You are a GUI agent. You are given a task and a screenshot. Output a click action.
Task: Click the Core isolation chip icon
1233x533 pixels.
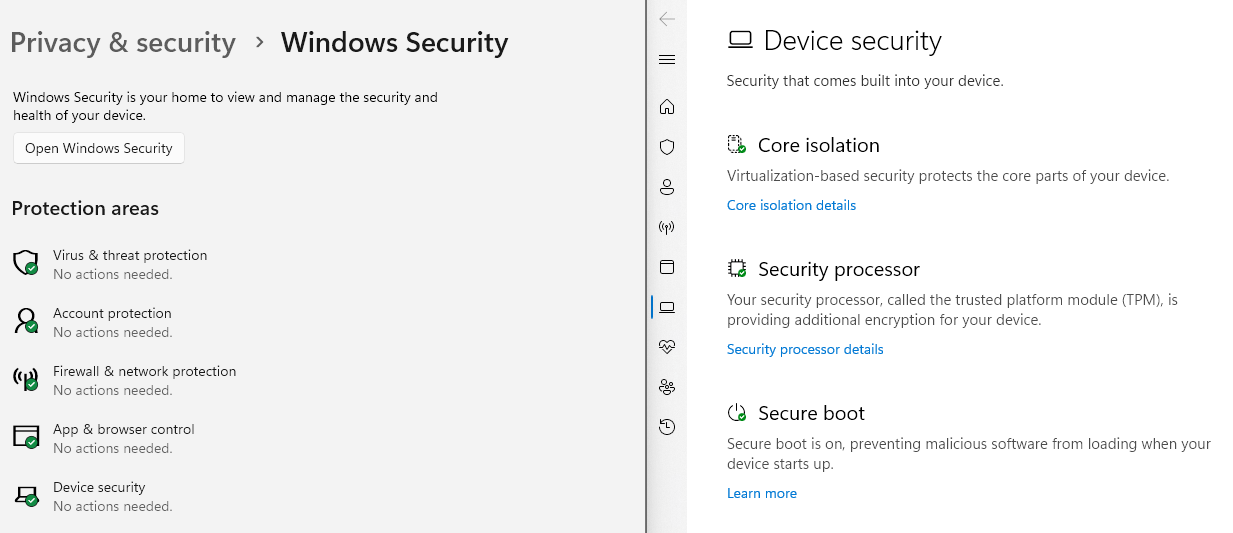click(x=737, y=145)
